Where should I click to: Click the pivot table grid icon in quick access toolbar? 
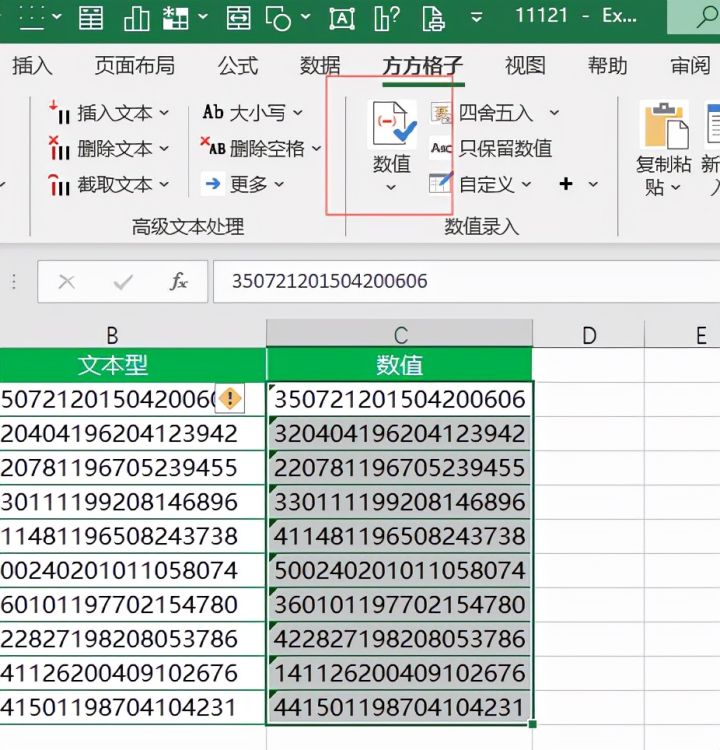tap(176, 18)
